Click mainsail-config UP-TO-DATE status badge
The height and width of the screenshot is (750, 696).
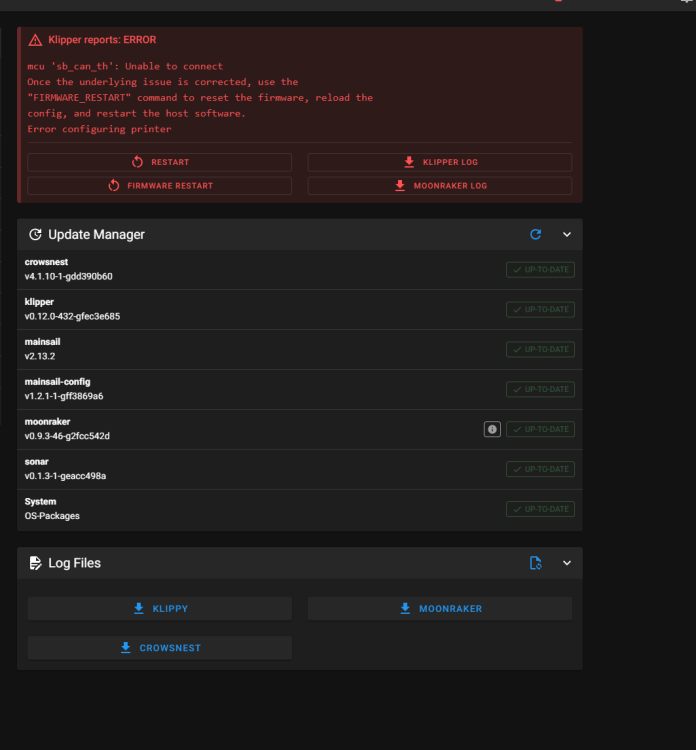point(541,389)
